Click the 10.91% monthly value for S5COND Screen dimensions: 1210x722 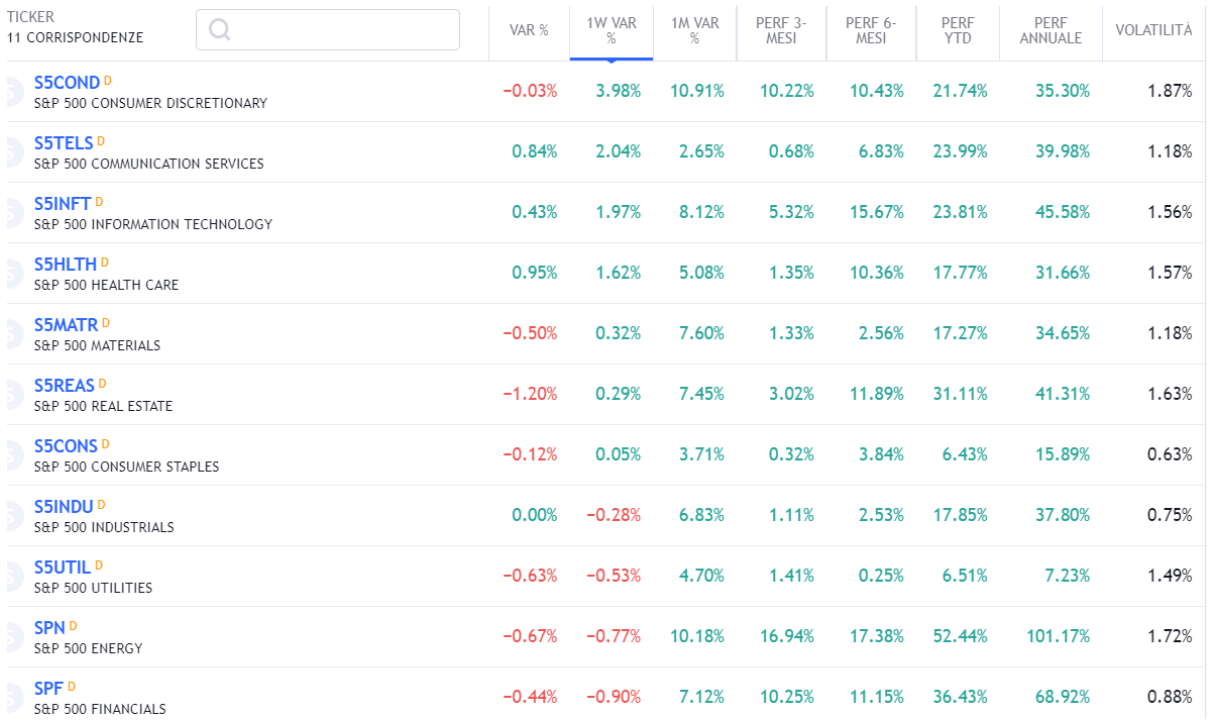697,90
